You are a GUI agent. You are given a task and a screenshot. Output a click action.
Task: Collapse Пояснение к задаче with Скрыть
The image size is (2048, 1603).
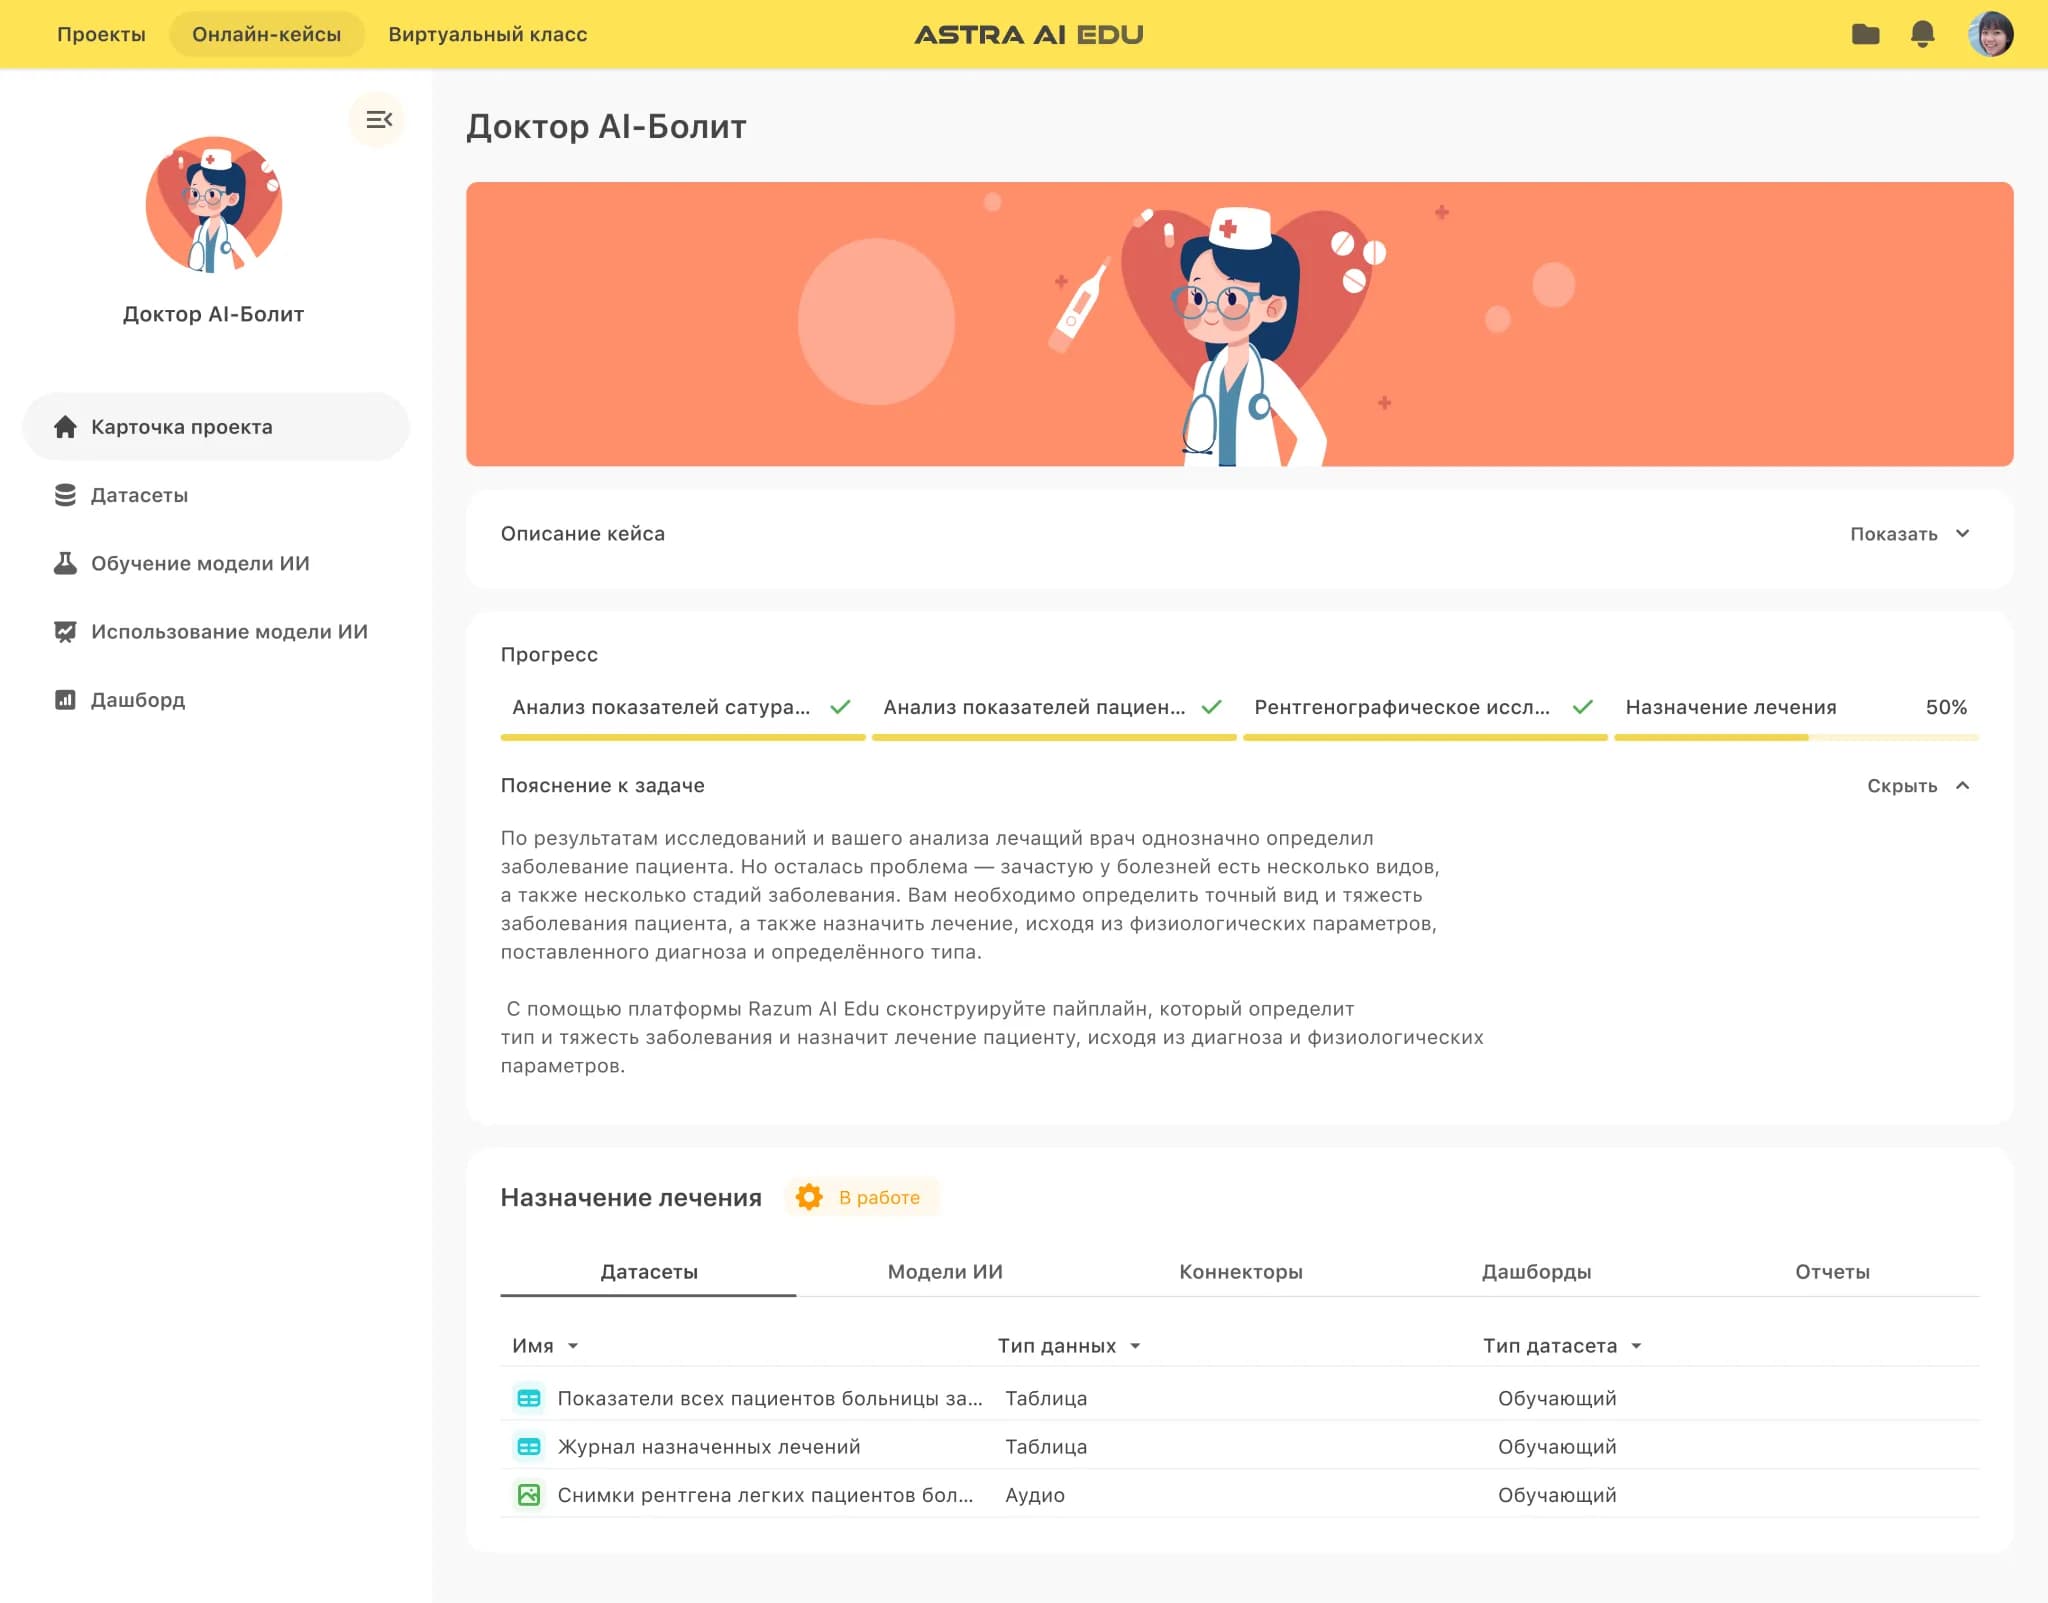1918,786
